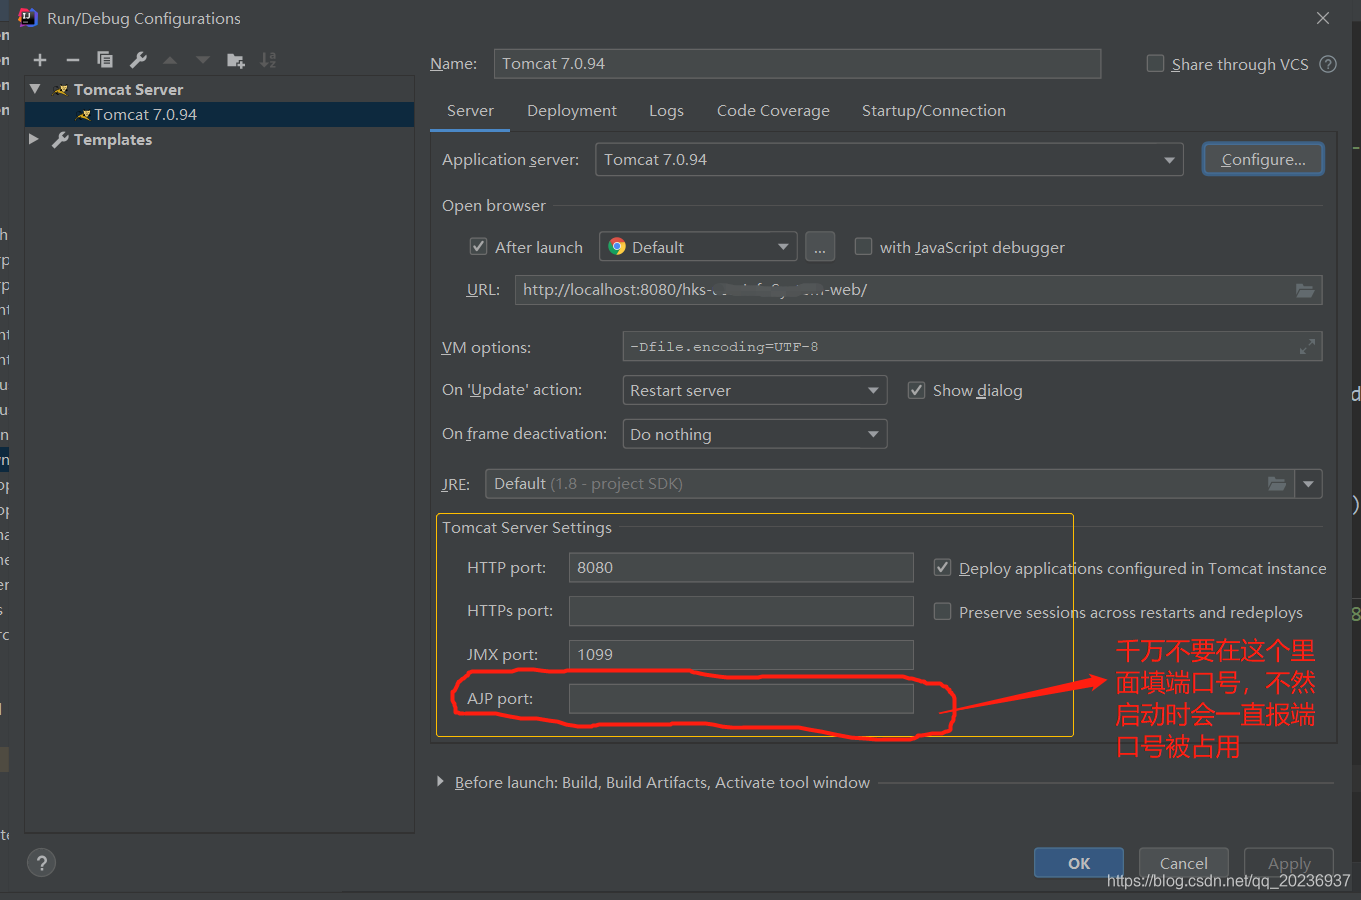Switch to Startup/Connection tab
The width and height of the screenshot is (1361, 900).
(934, 111)
